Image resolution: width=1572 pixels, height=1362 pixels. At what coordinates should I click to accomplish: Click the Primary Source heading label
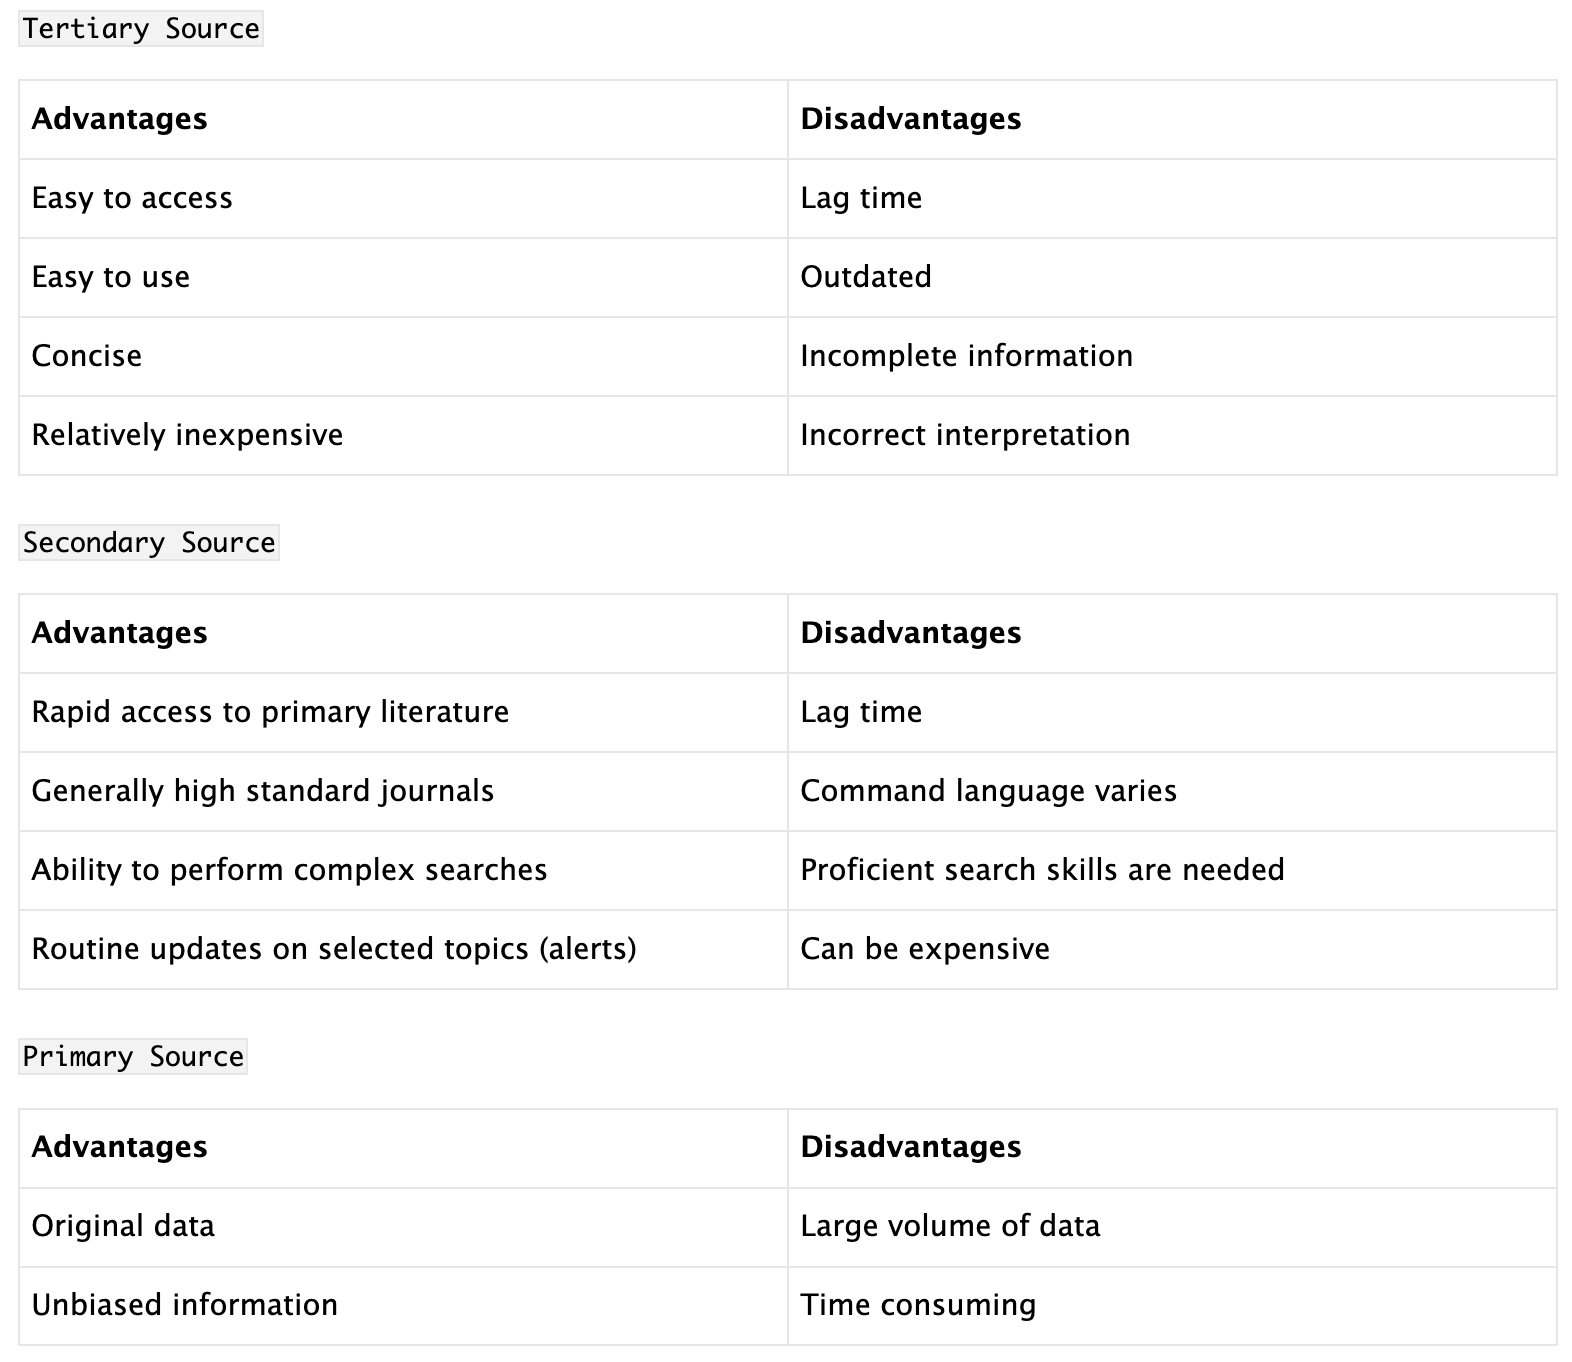pyautogui.click(x=133, y=1057)
